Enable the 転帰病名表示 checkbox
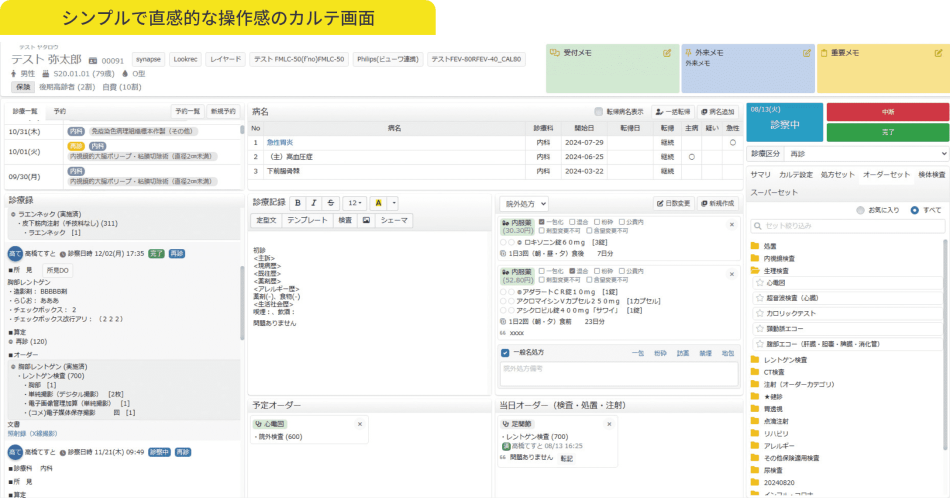 (x=599, y=112)
